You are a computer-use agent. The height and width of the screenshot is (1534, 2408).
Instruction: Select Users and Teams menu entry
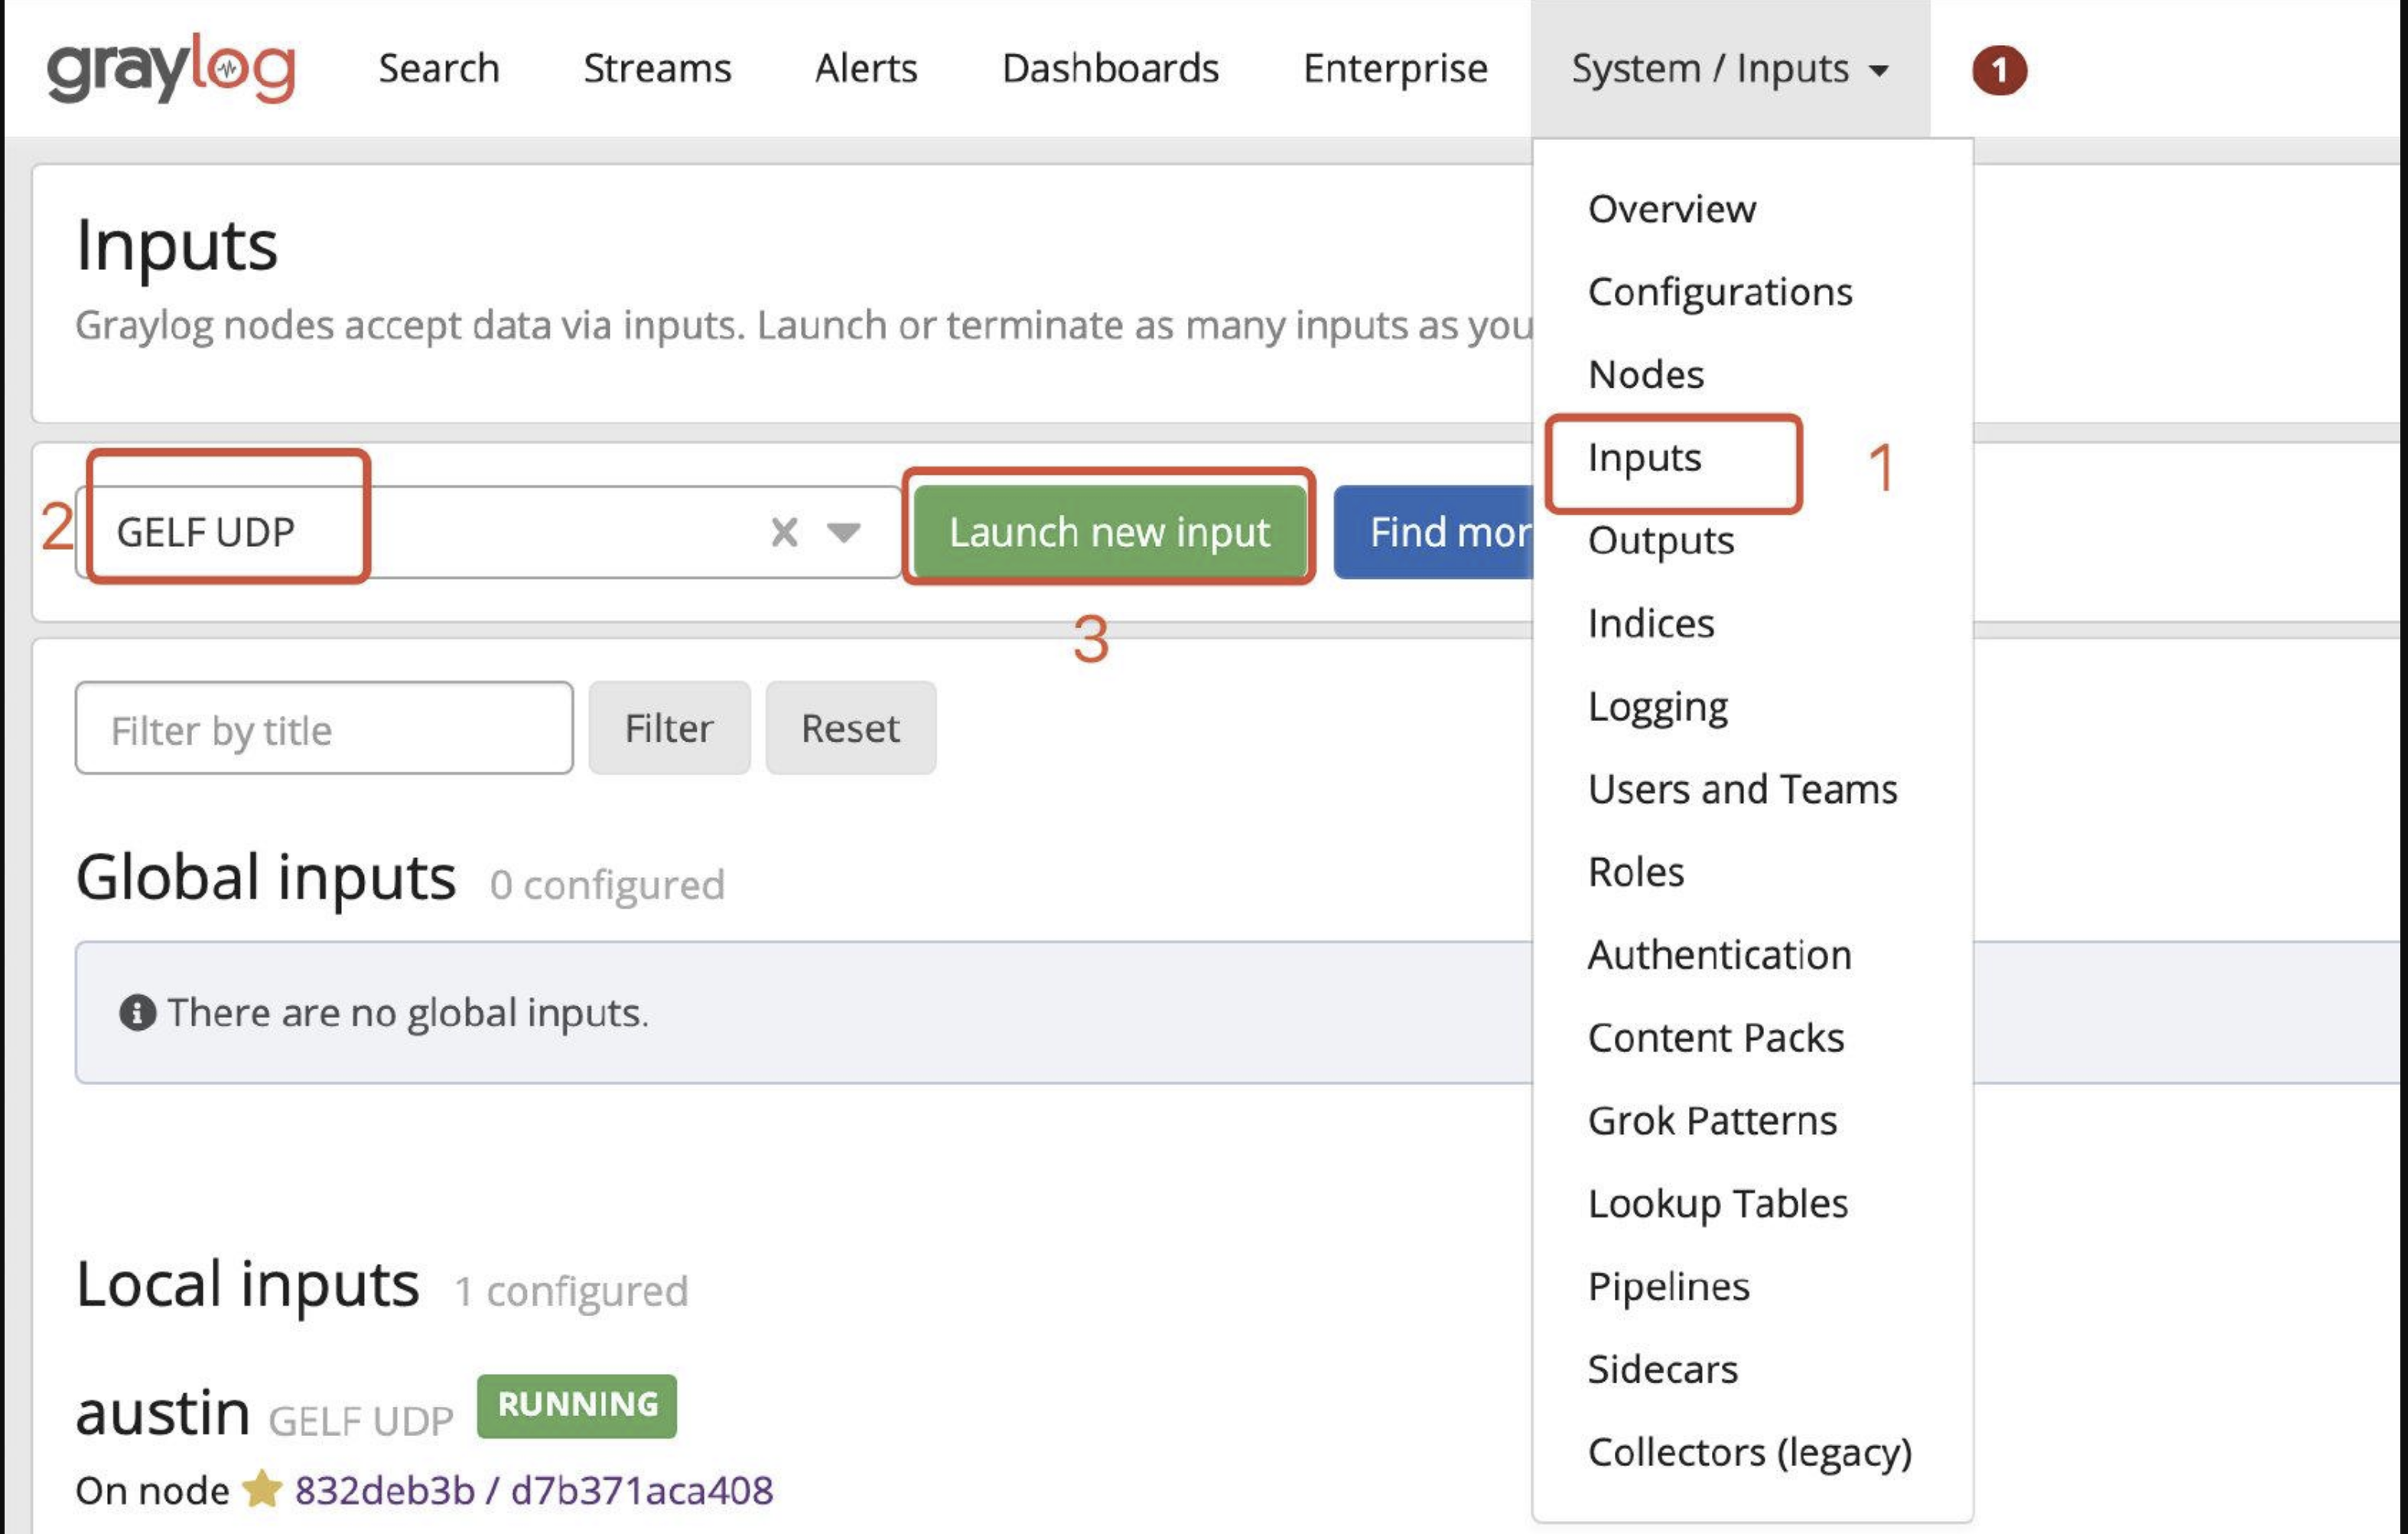click(1742, 789)
